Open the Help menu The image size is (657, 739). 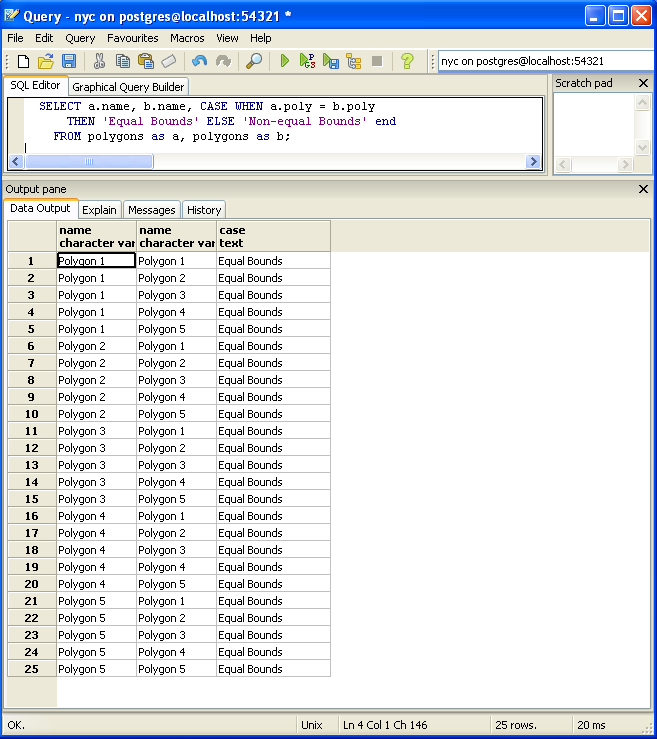click(x=261, y=38)
